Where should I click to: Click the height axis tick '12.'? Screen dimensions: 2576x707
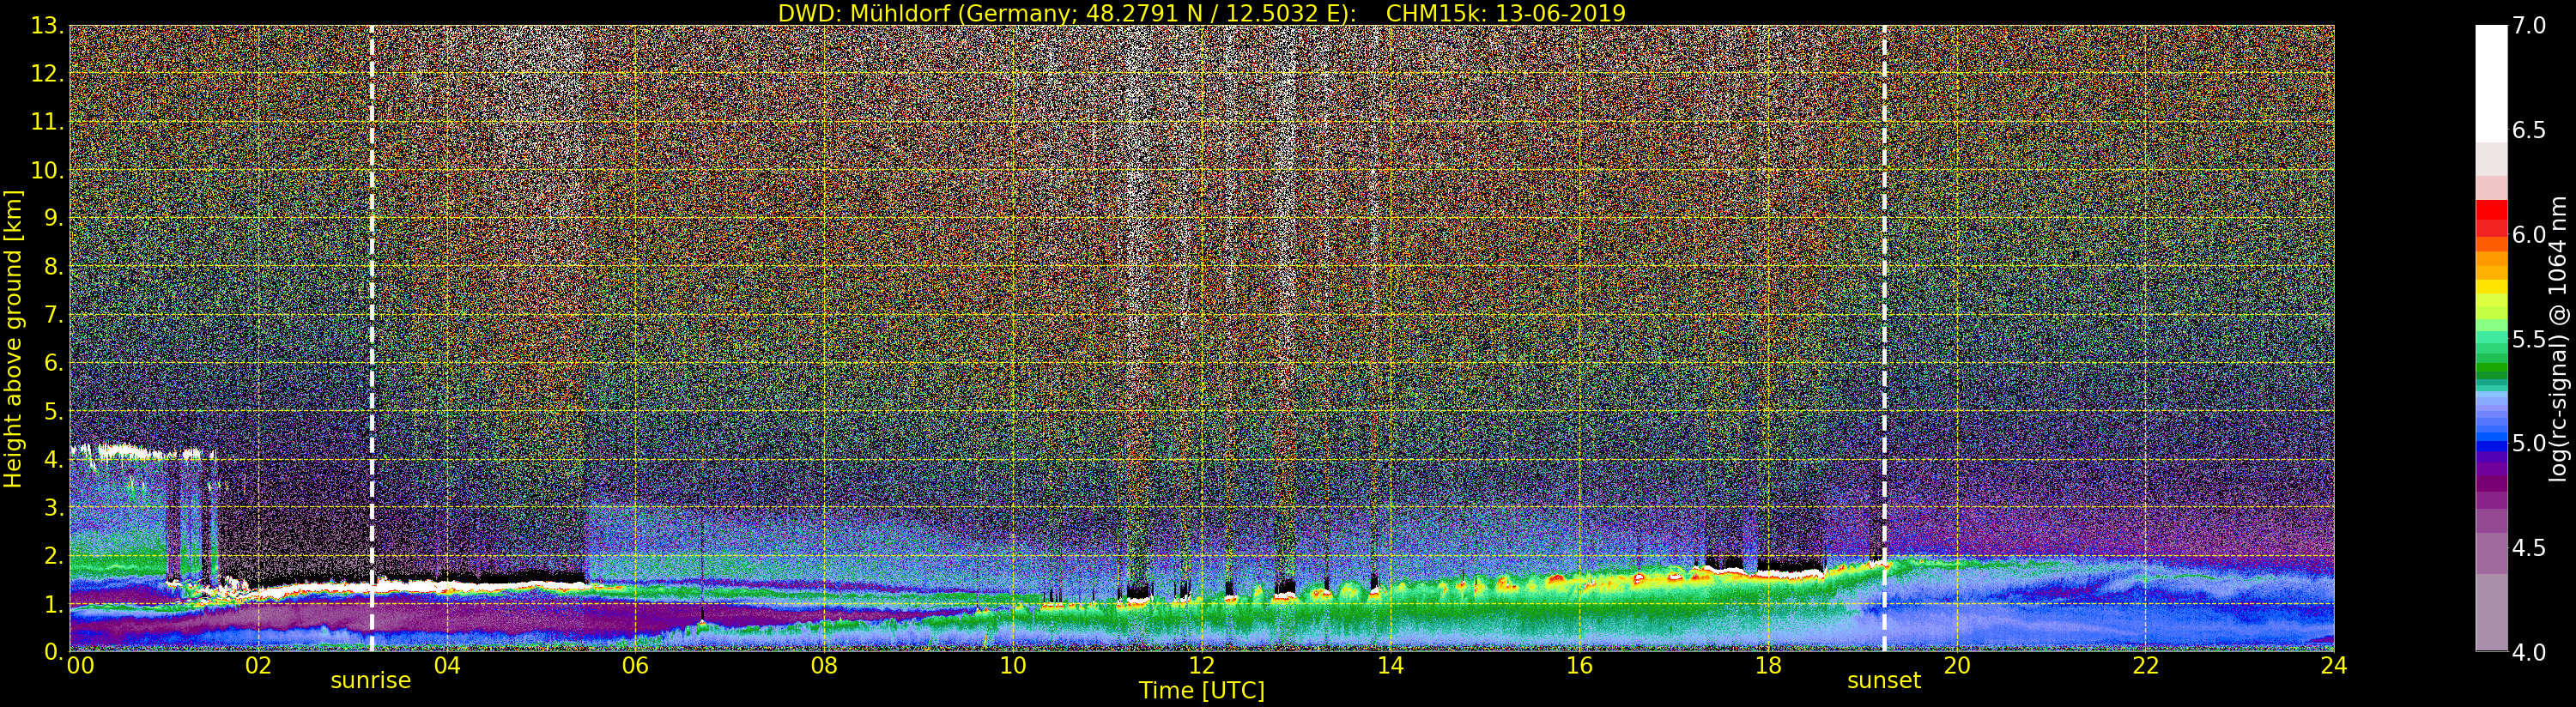47,74
